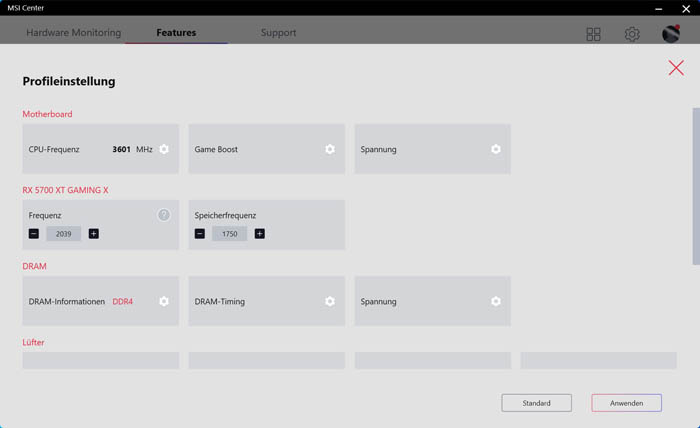Click the DRAM-Timing label

click(x=220, y=302)
